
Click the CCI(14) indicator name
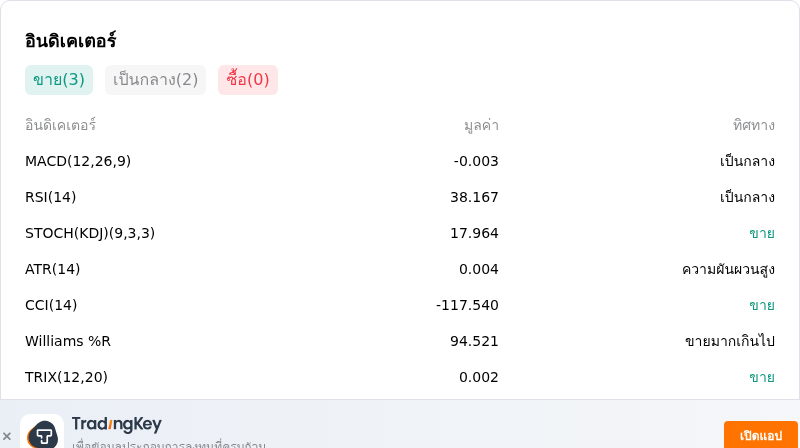(x=51, y=305)
